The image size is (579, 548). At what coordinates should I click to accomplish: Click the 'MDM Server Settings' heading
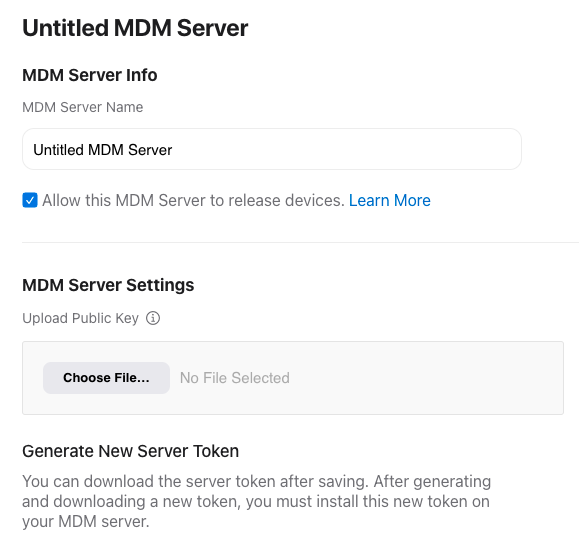pos(108,285)
